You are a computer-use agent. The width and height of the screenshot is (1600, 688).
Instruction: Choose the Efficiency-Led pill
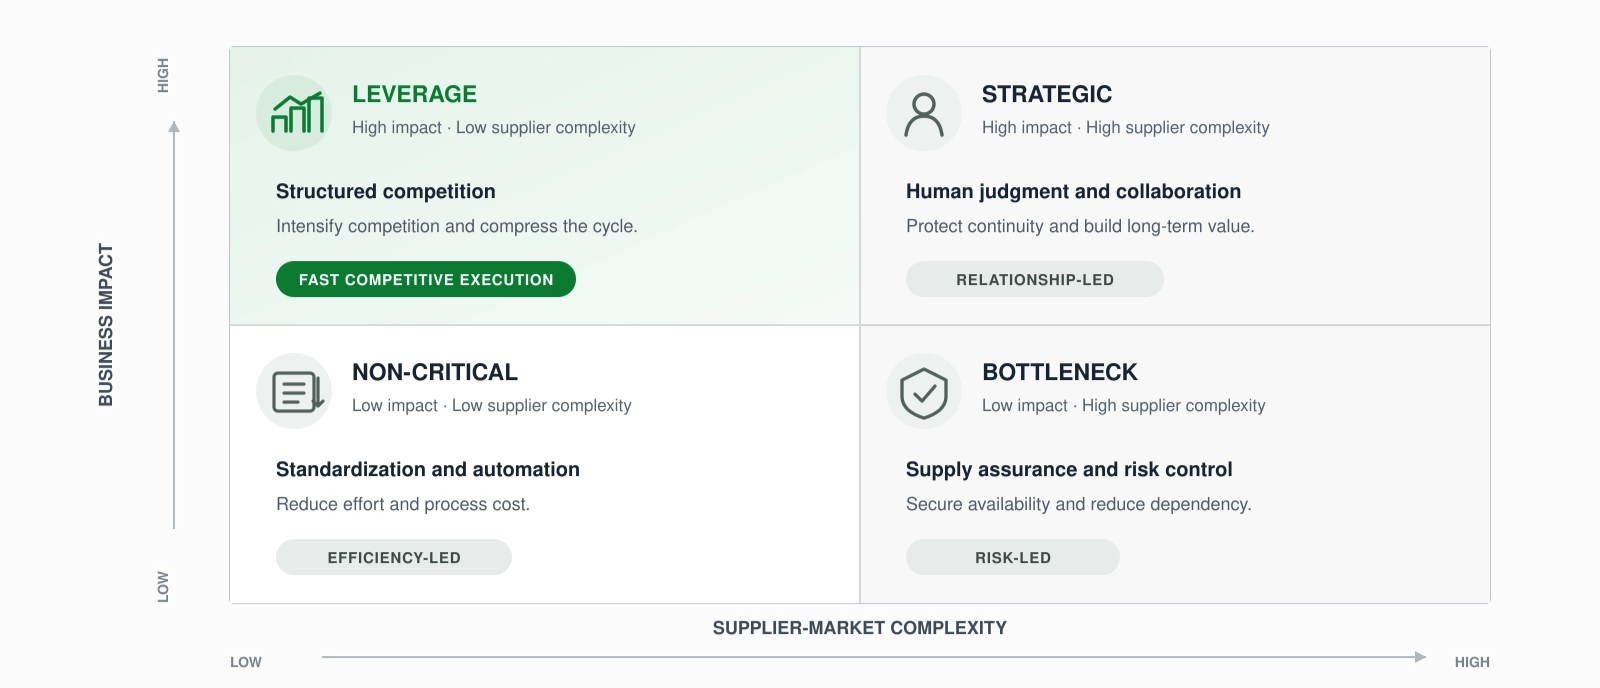click(x=394, y=557)
